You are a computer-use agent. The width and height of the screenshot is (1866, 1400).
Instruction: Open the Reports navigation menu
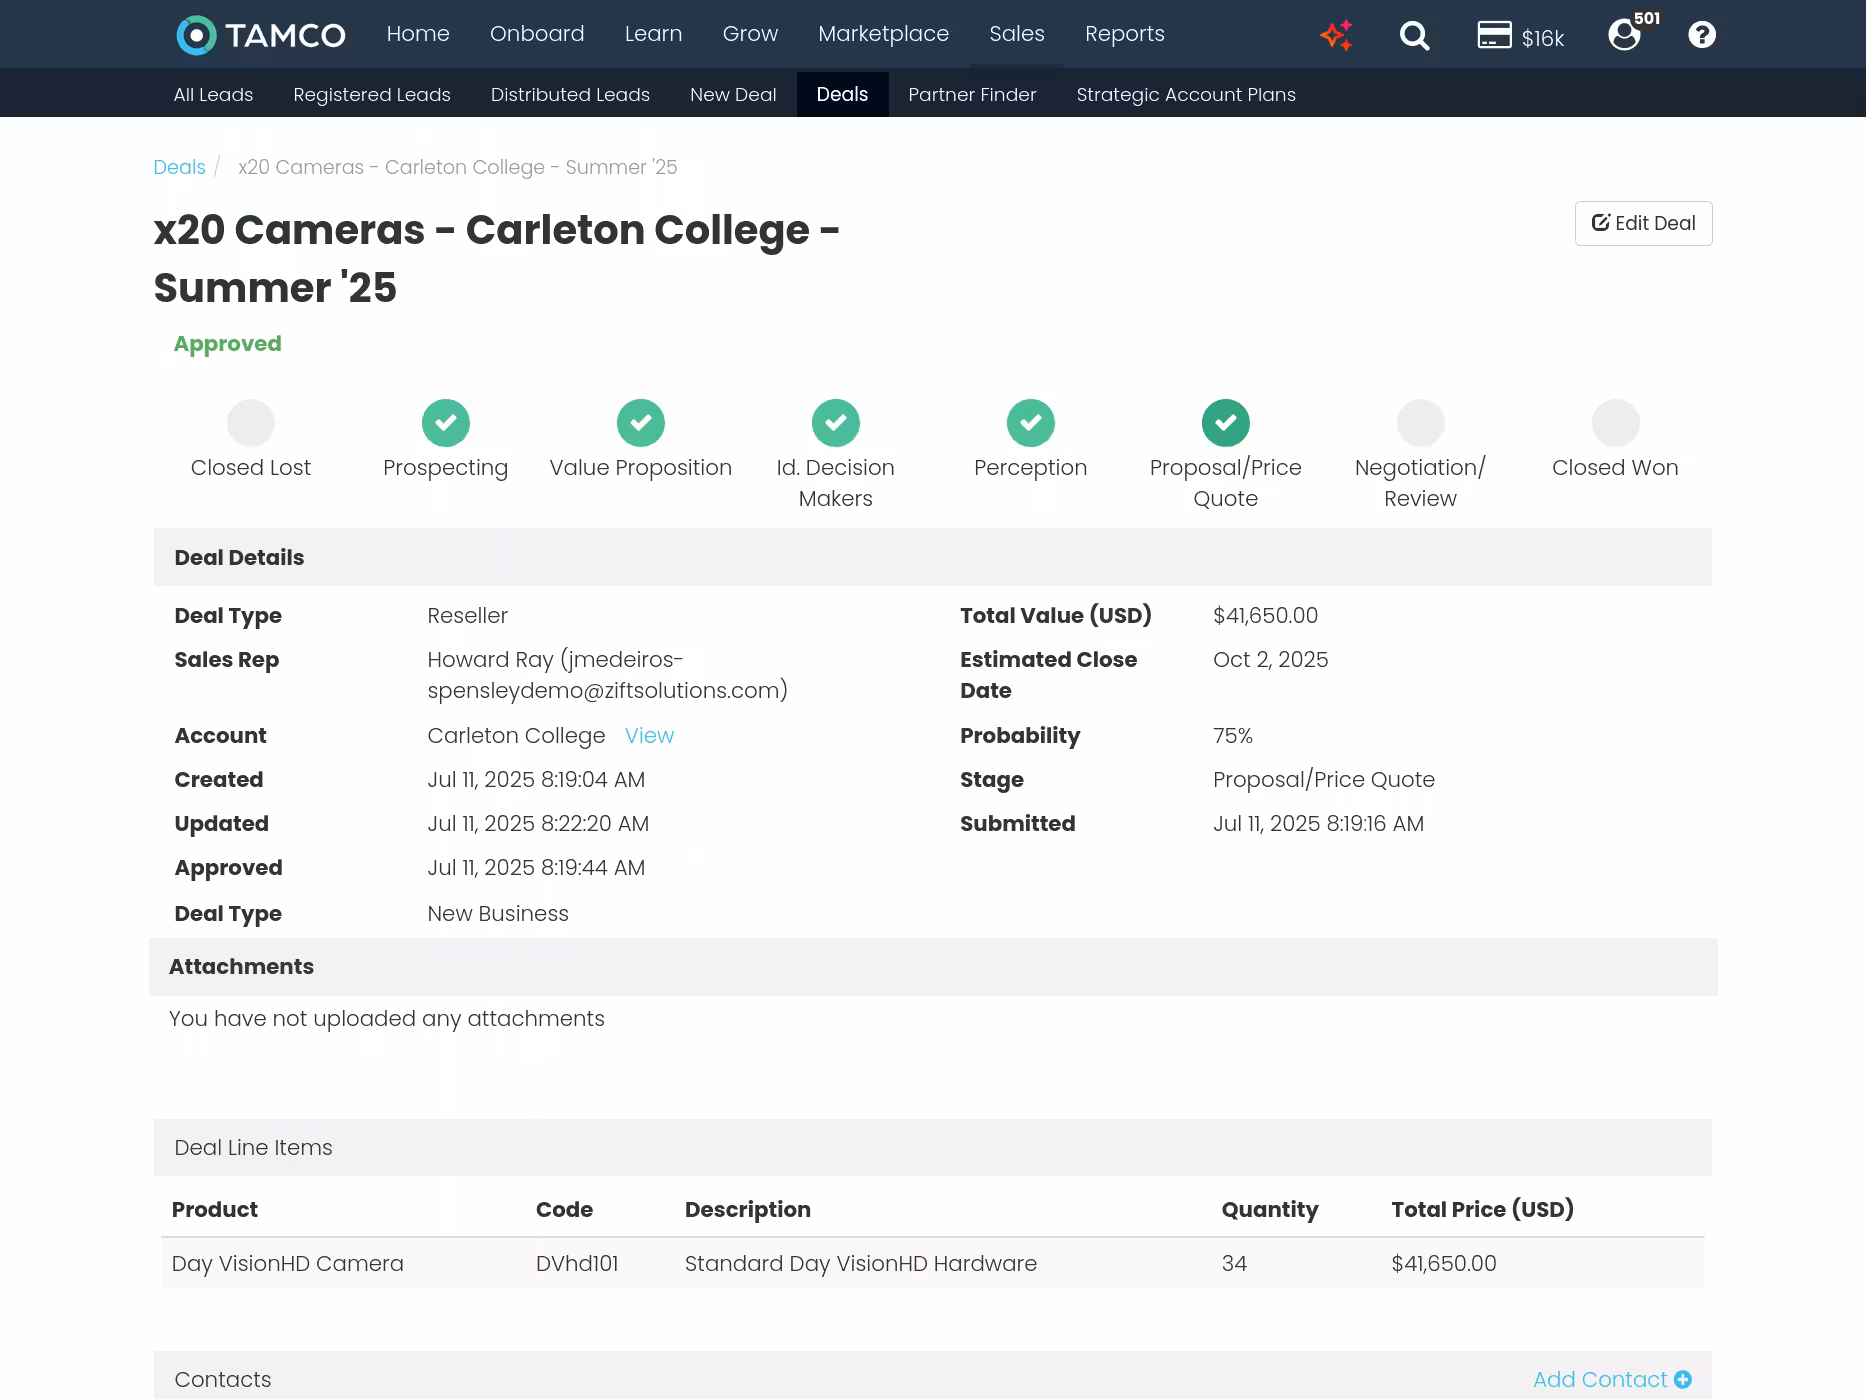pyautogui.click(x=1124, y=34)
